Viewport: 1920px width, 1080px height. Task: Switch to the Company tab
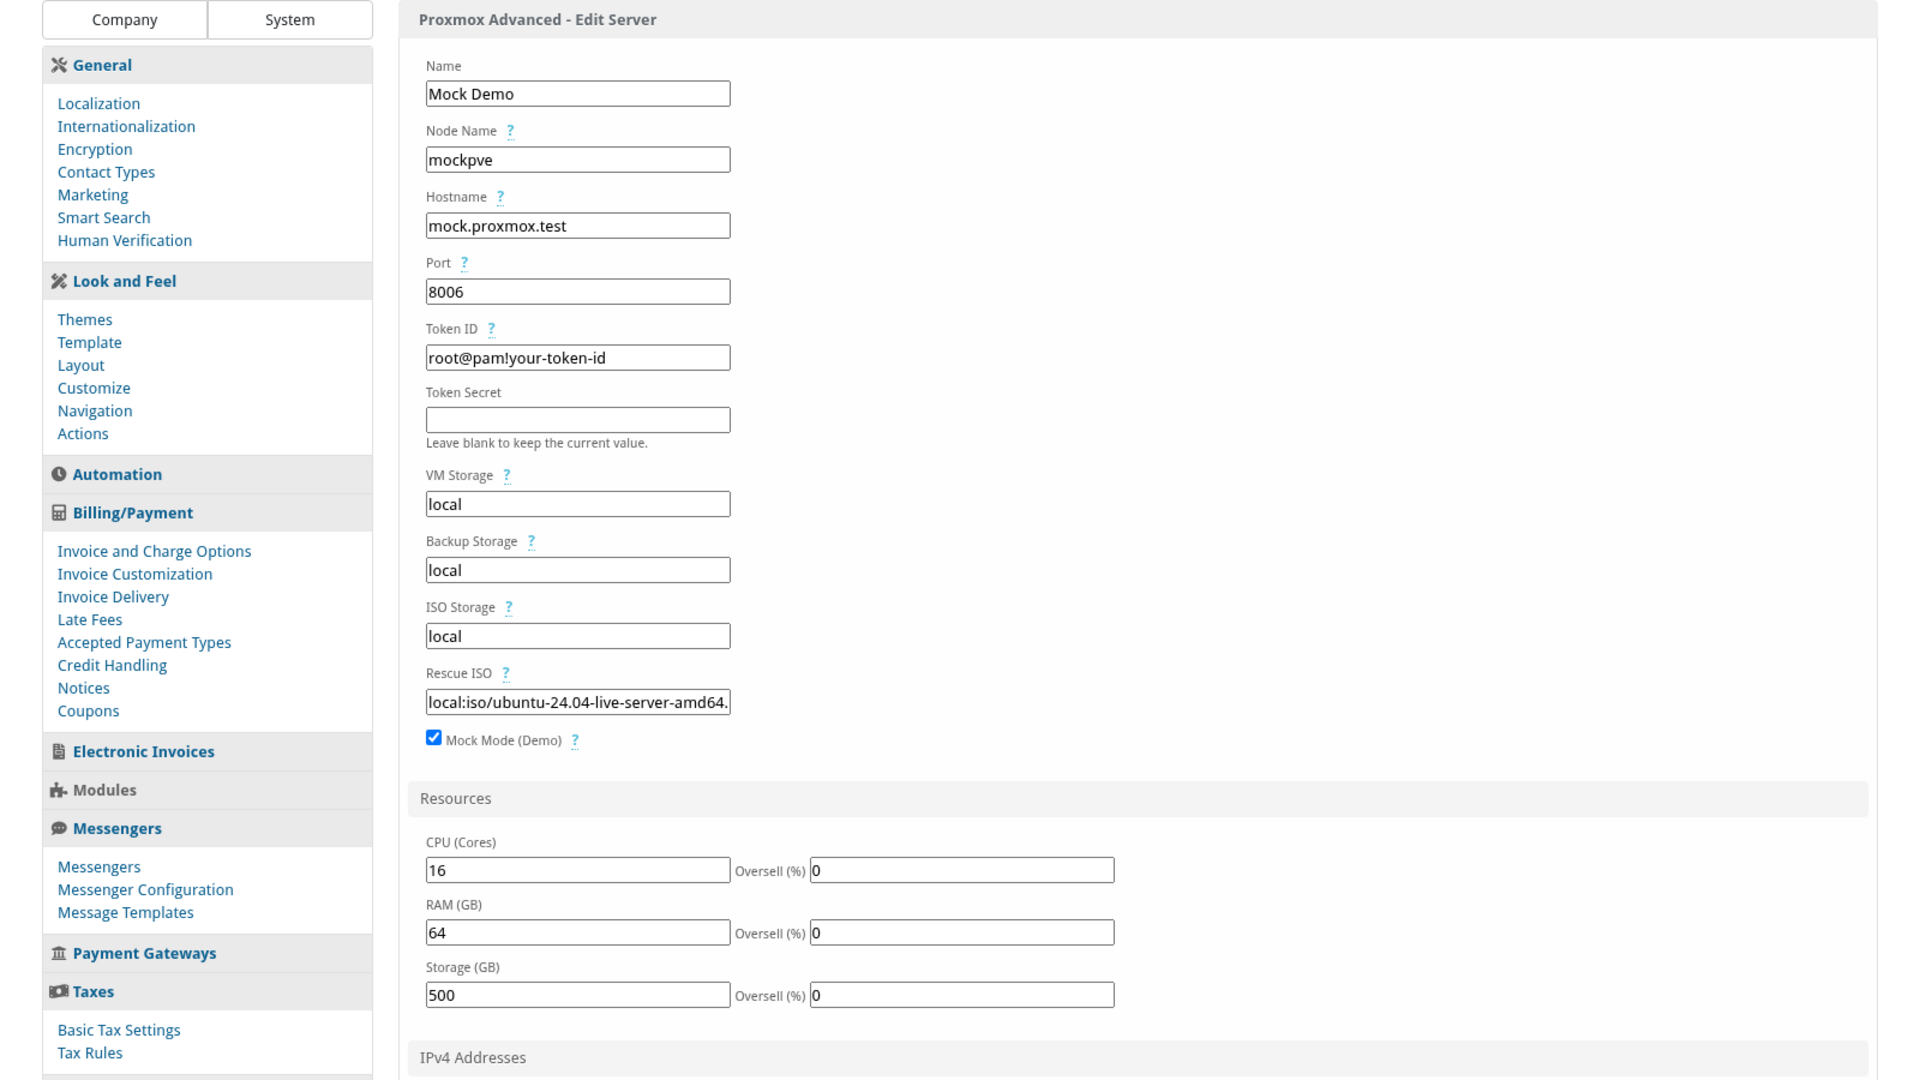pos(125,20)
